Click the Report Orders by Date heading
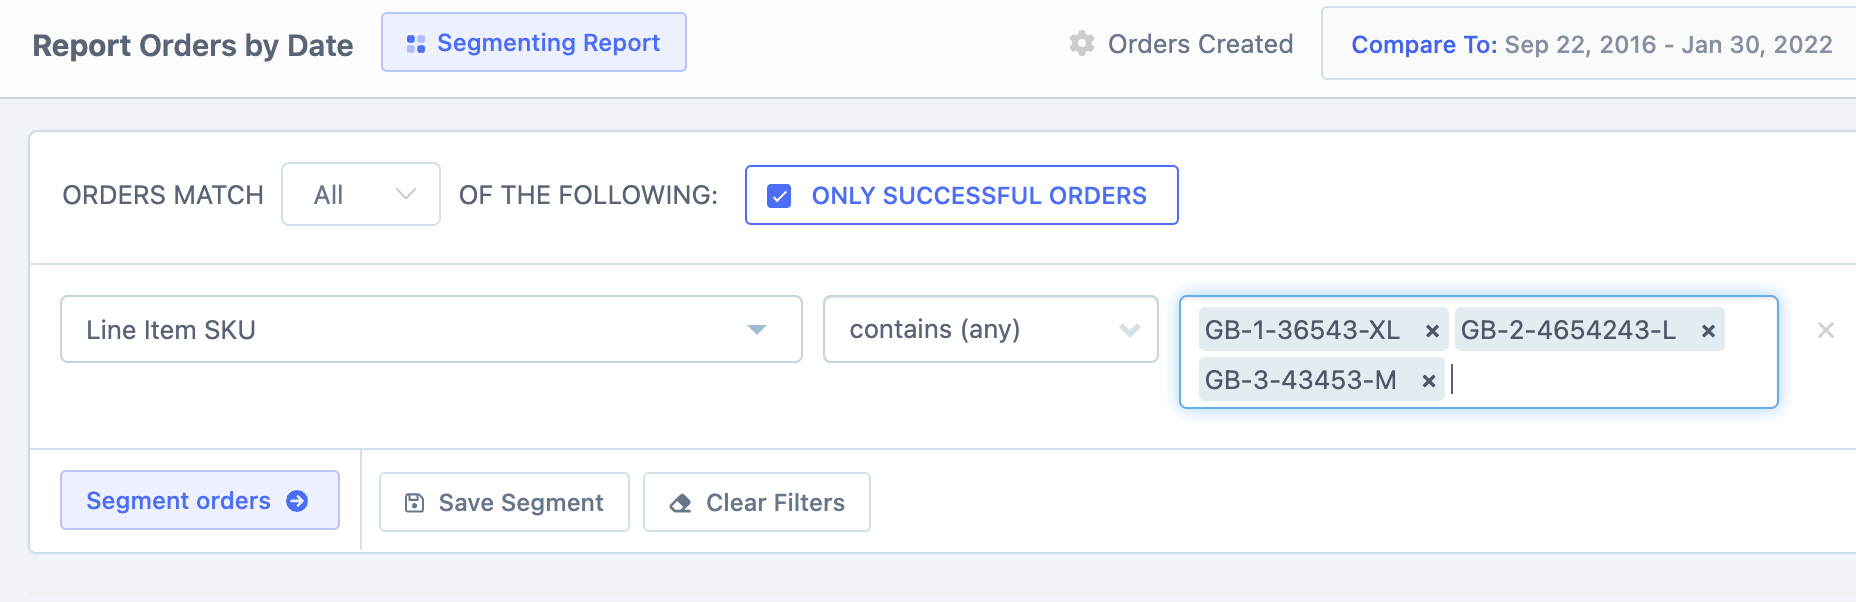Viewport: 1856px width, 602px height. (x=192, y=45)
